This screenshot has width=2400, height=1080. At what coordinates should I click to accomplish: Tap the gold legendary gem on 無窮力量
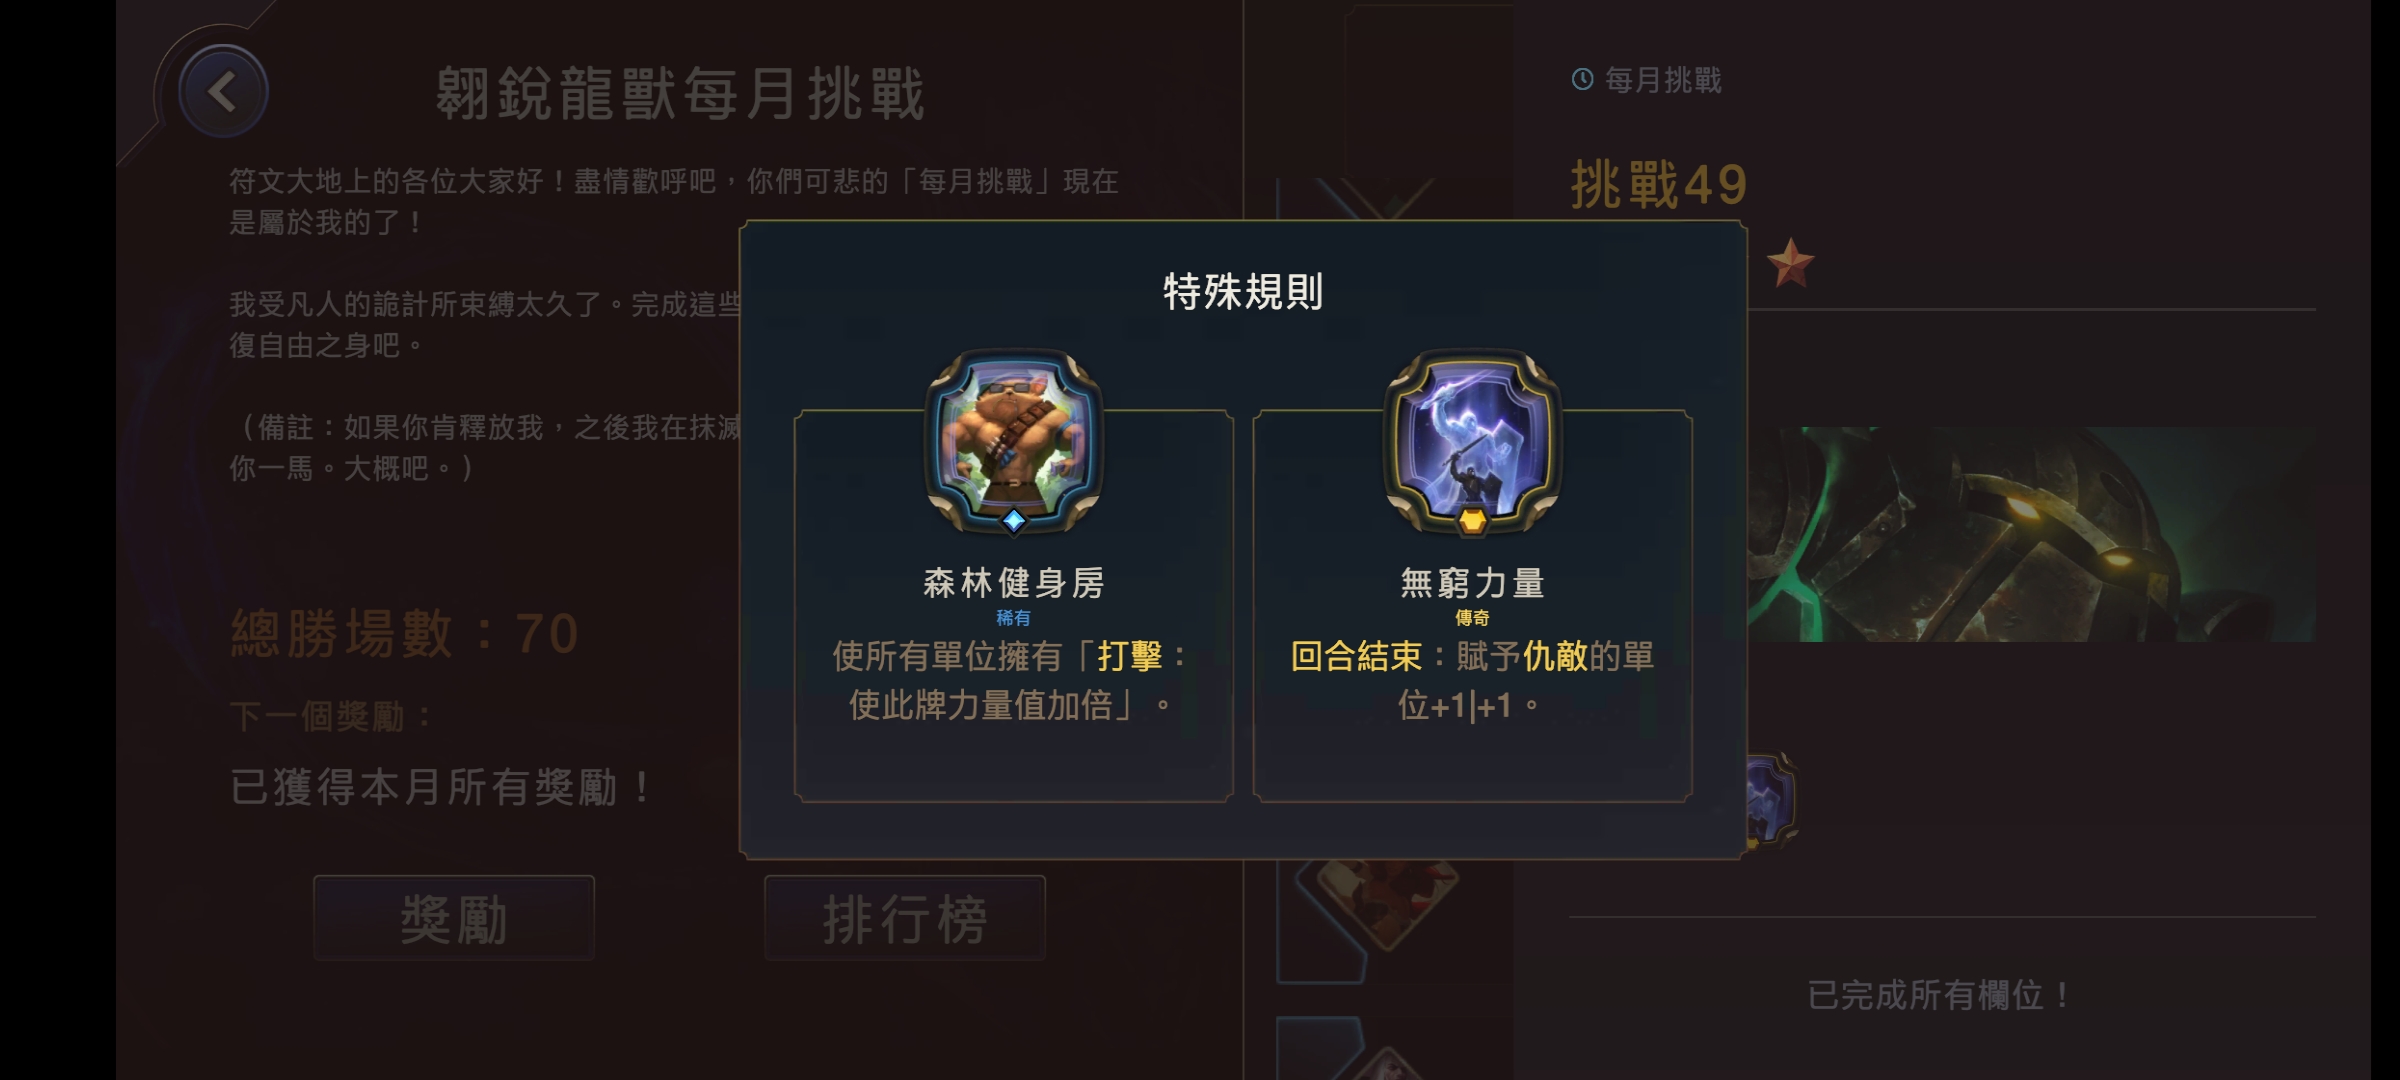coord(1472,521)
